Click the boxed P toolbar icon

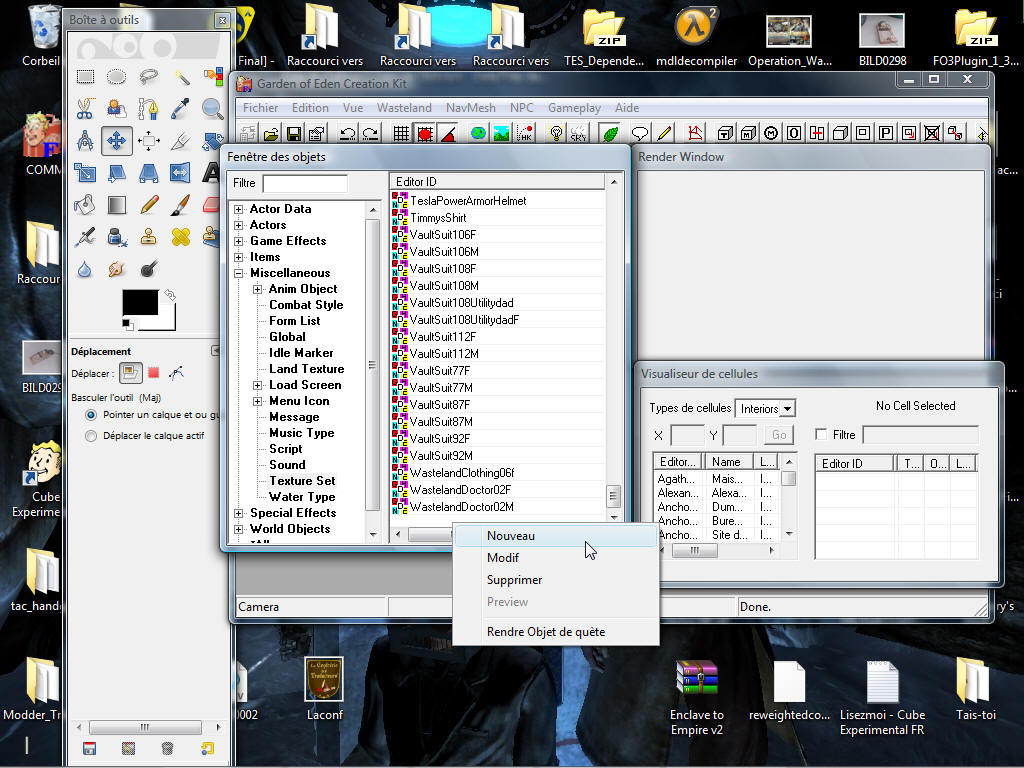click(x=886, y=133)
